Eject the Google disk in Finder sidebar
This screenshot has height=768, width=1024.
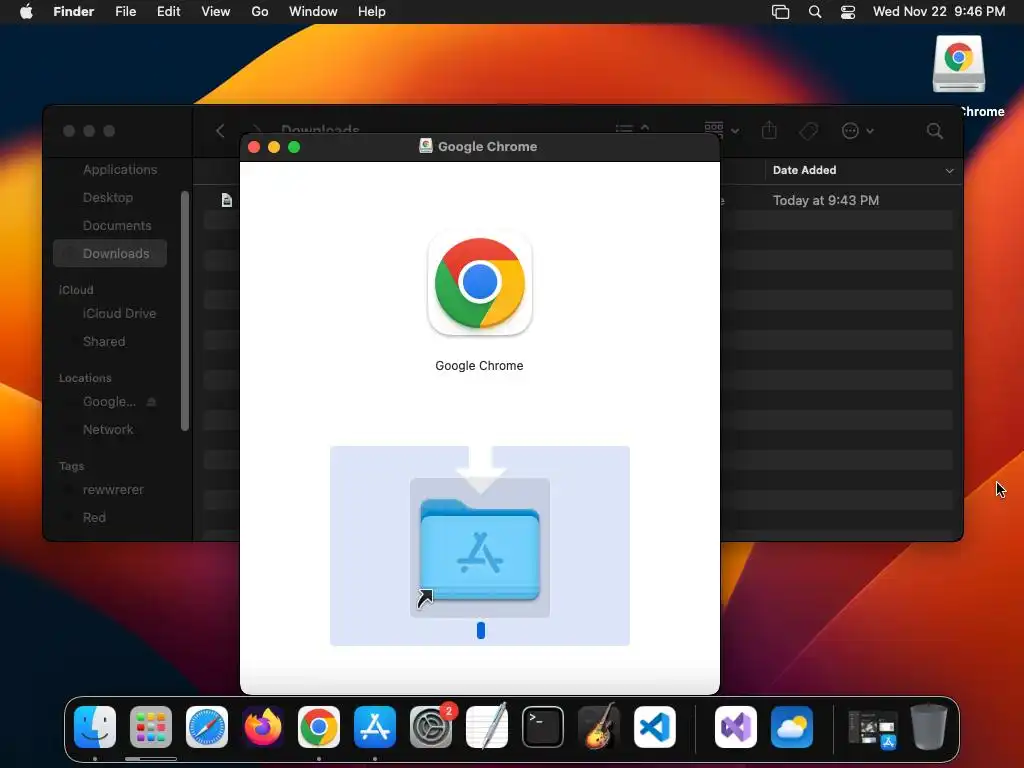click(x=152, y=402)
